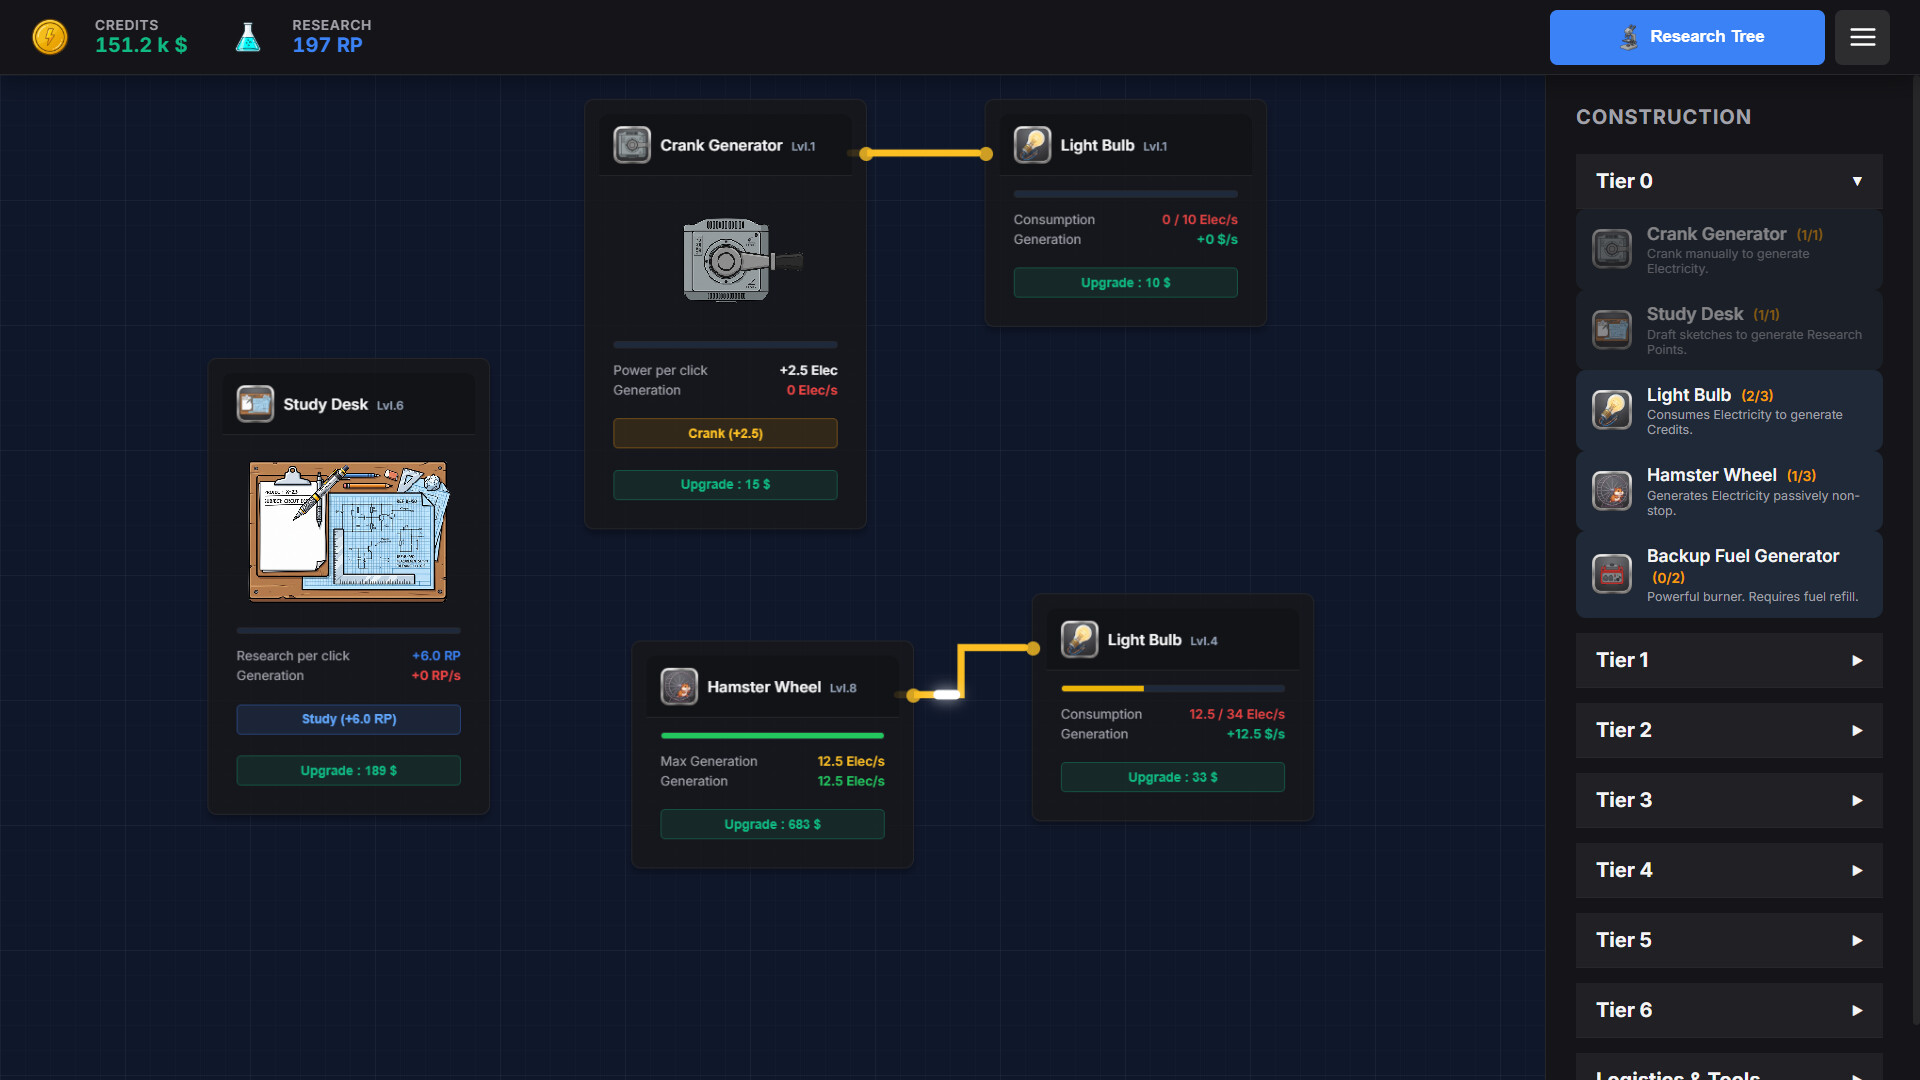Open the Research Tree
This screenshot has height=1080, width=1920.
coord(1687,37)
